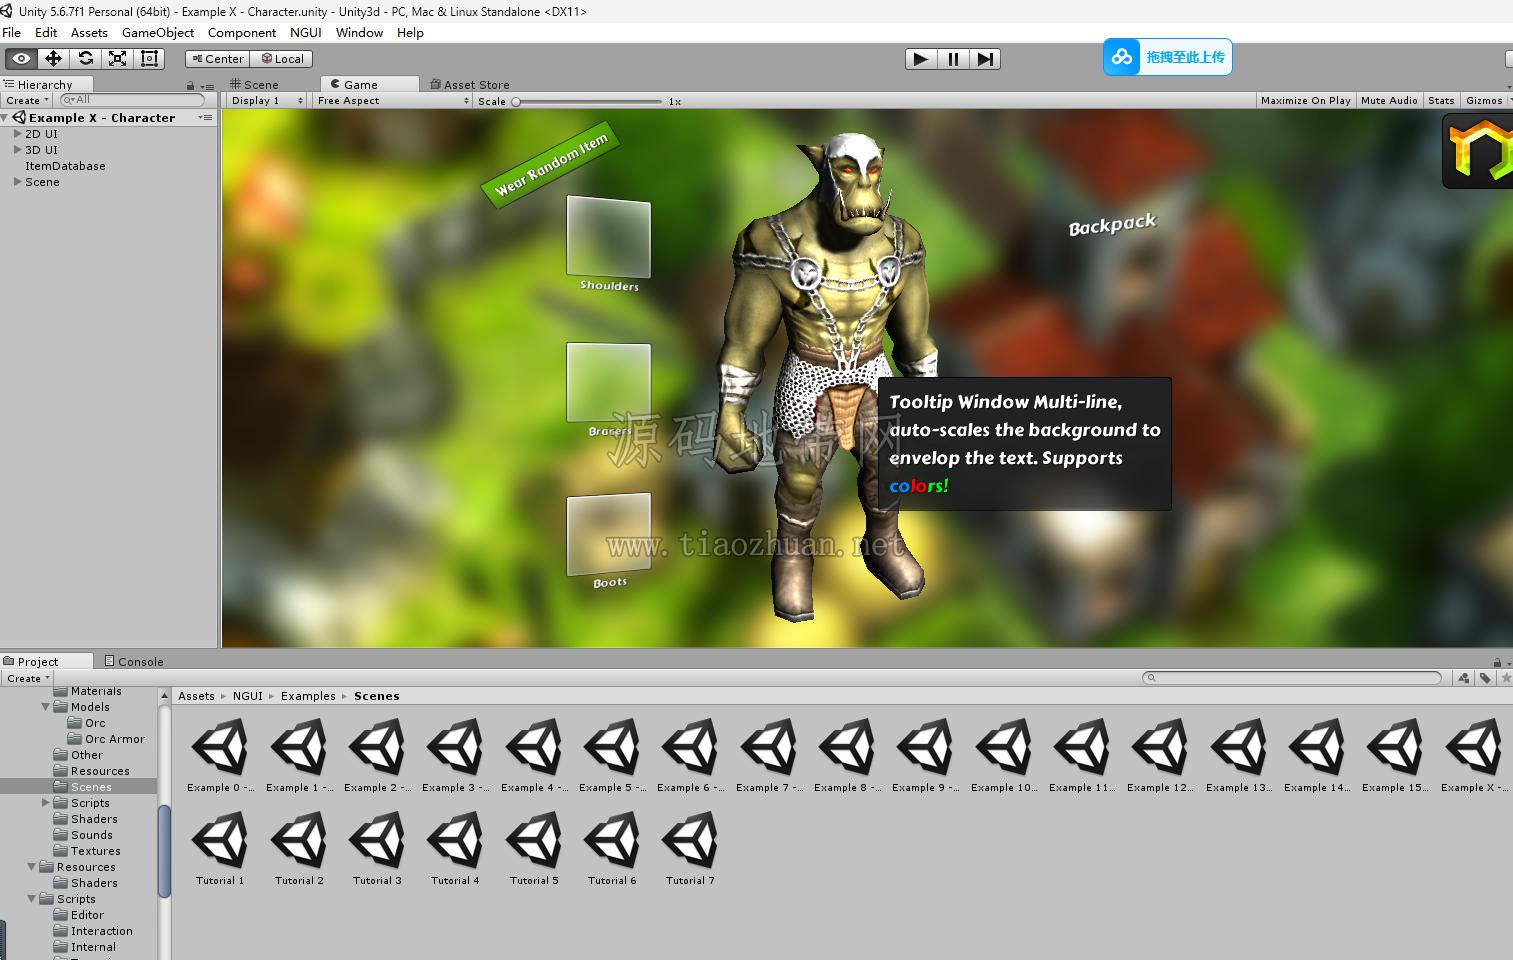Select the Move tool in the toolbar
Viewport: 1513px width, 960px height.
pyautogui.click(x=53, y=59)
